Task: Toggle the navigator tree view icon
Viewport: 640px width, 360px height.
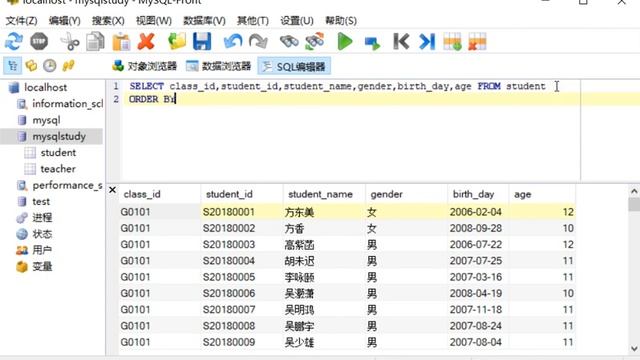Action: pos(13,66)
